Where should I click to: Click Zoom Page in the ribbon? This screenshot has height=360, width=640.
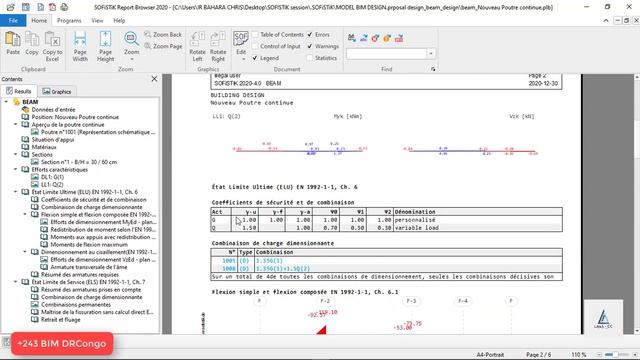(x=163, y=46)
